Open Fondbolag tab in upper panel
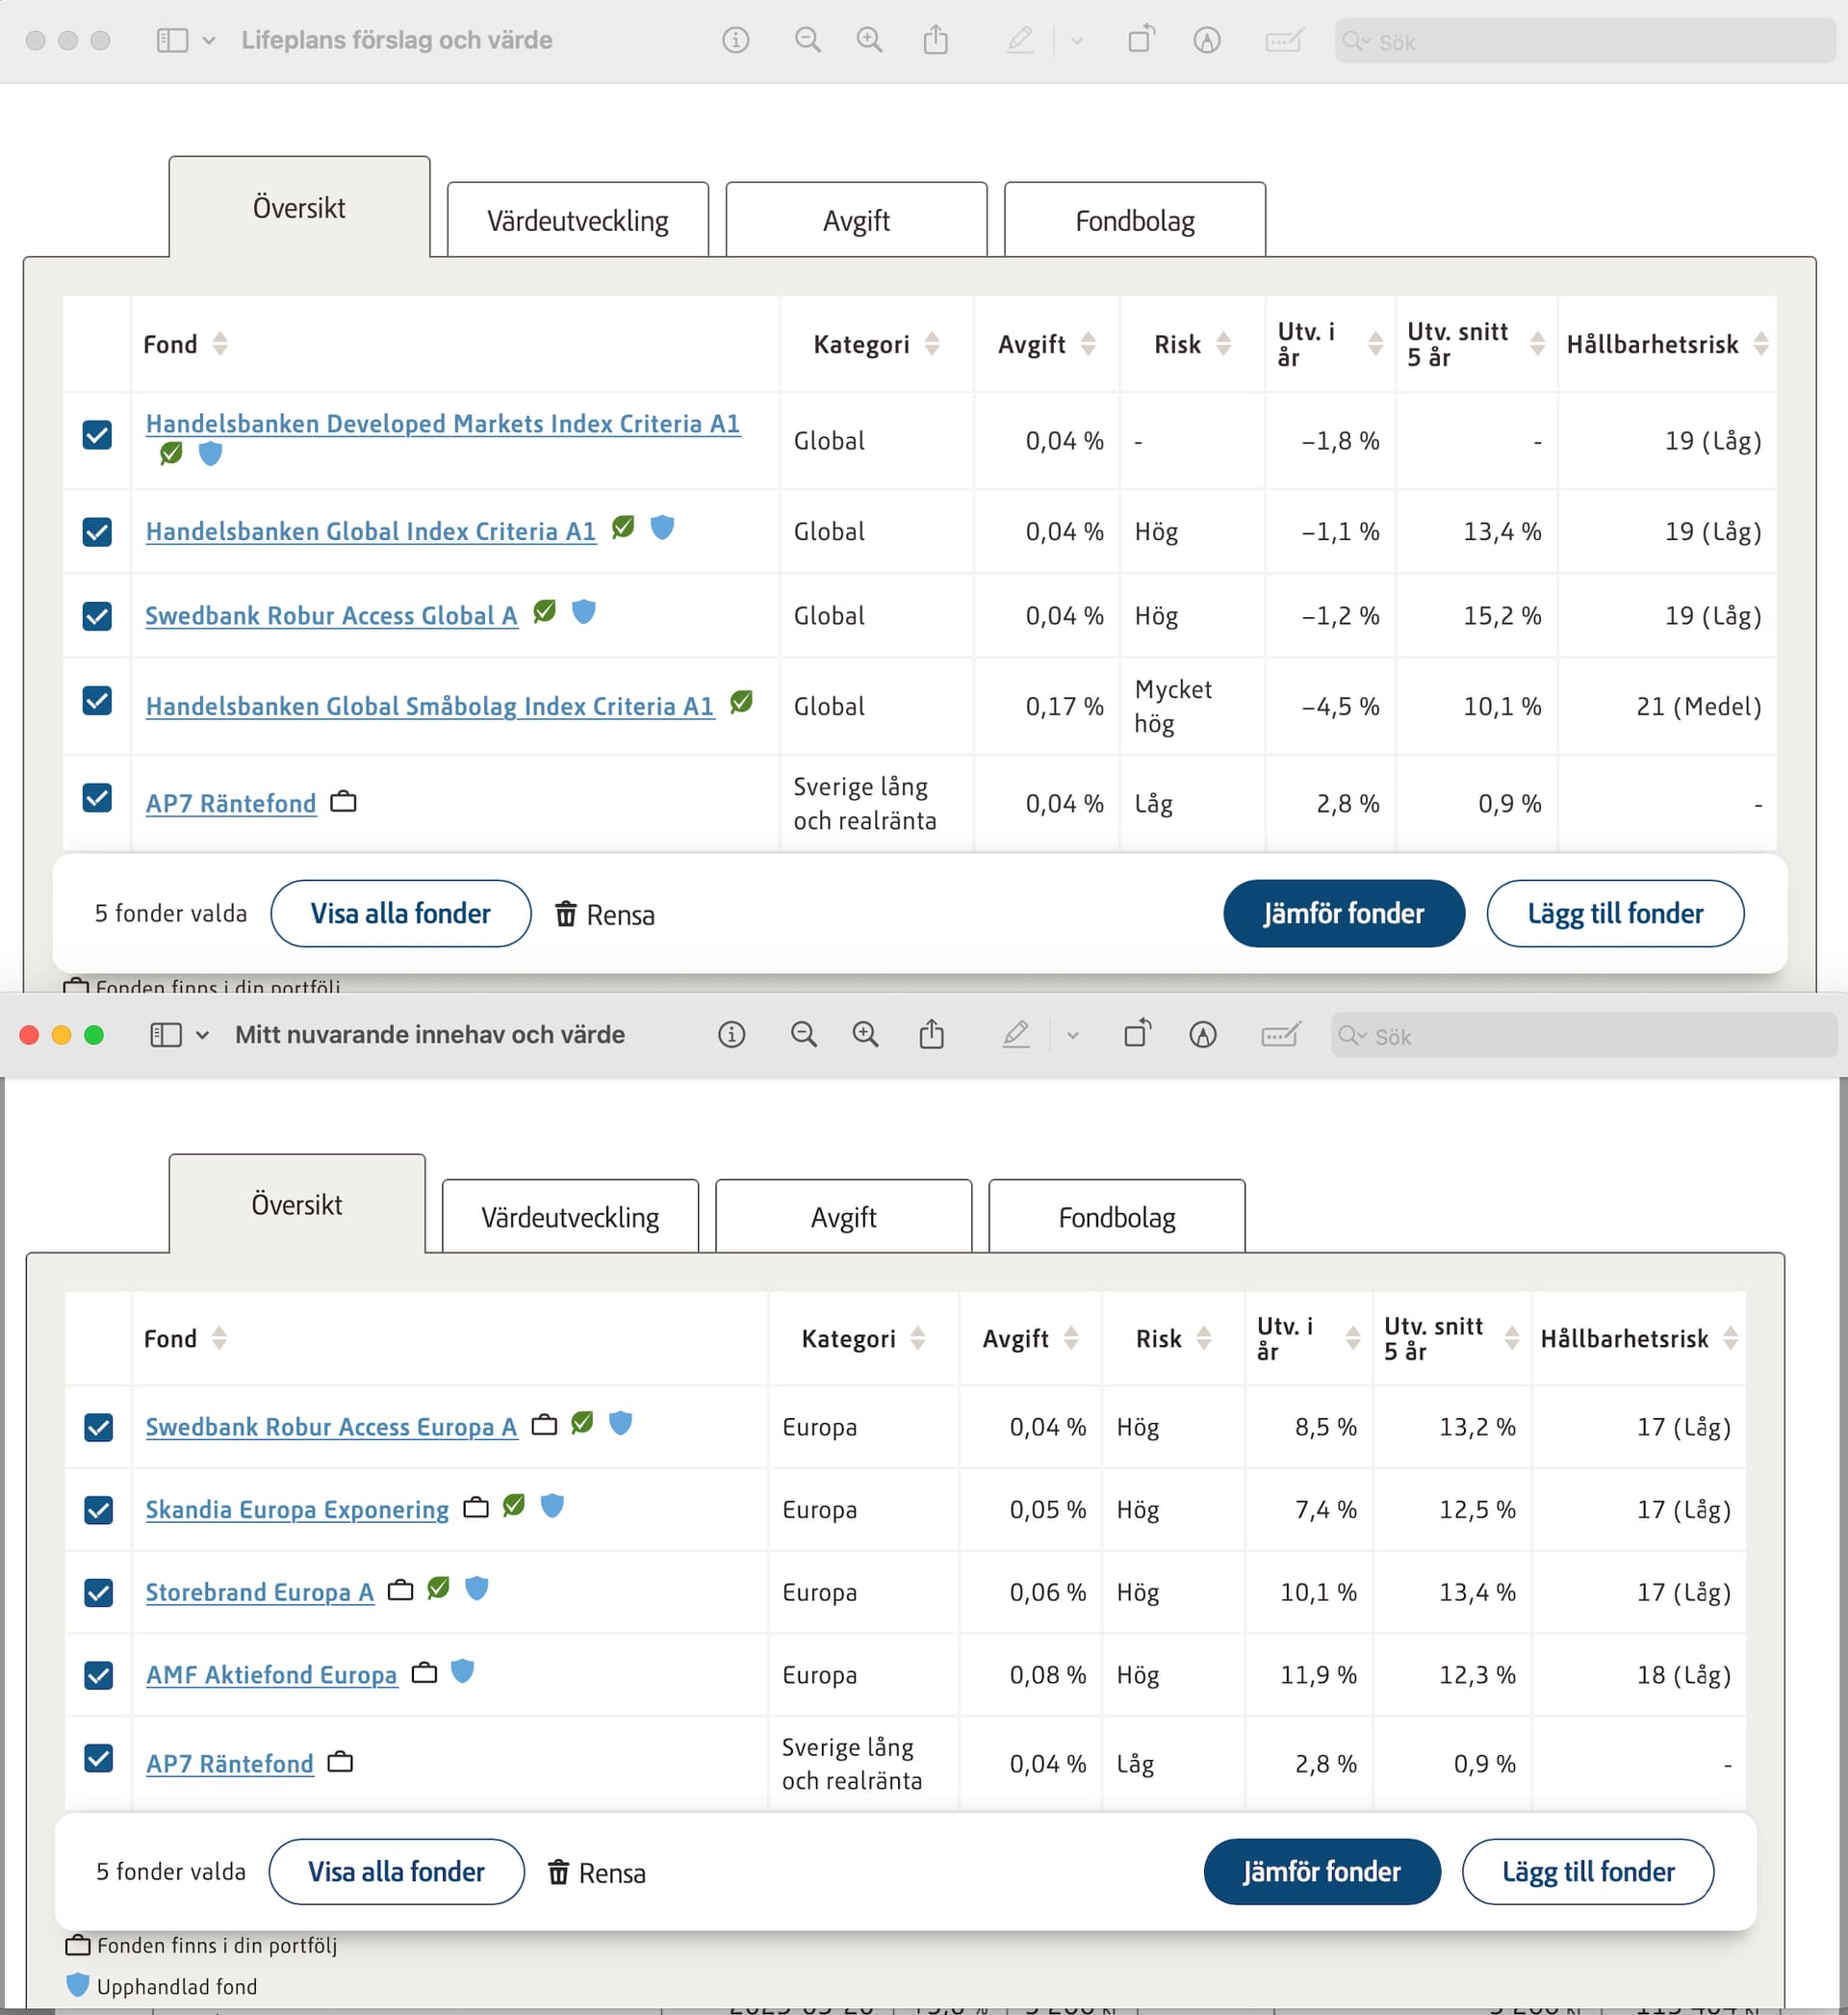Image resolution: width=1848 pixels, height=2015 pixels. pos(1134,221)
